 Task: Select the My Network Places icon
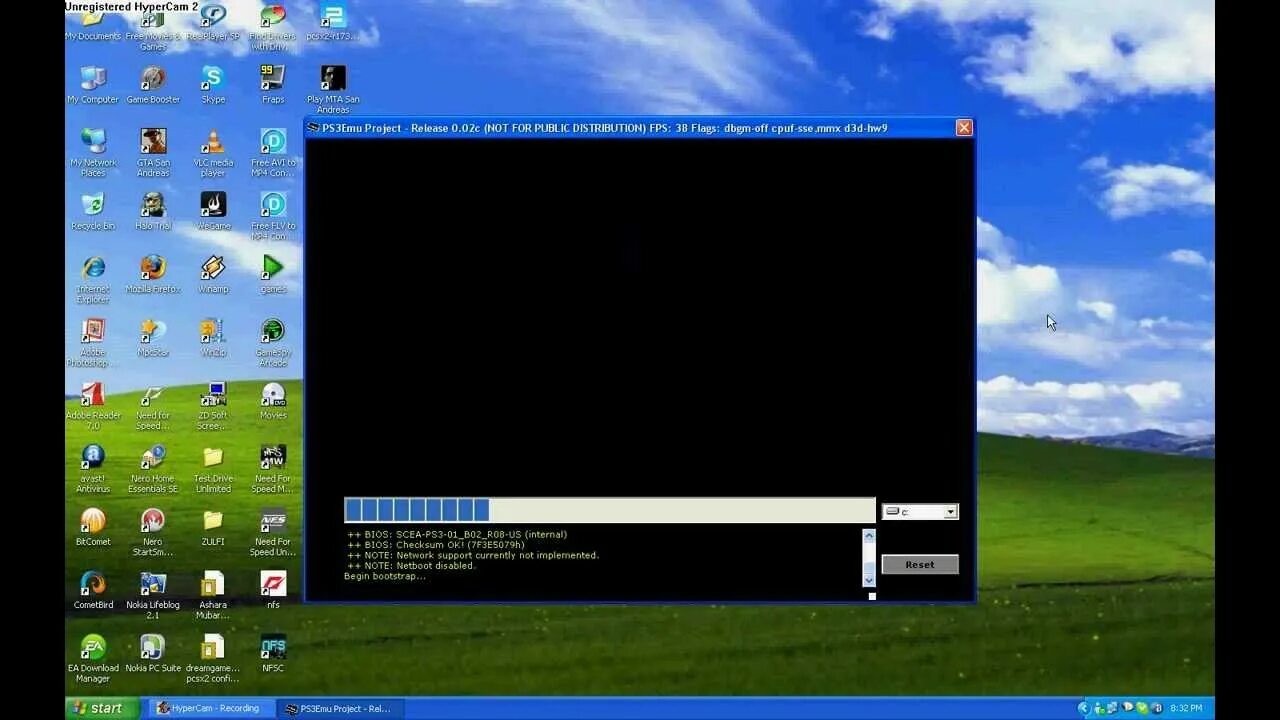(93, 153)
